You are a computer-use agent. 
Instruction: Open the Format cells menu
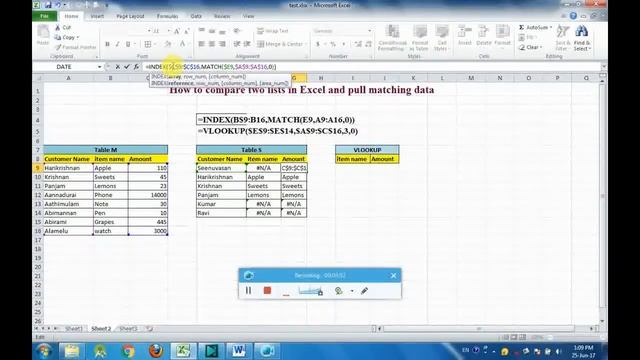(x=502, y=36)
